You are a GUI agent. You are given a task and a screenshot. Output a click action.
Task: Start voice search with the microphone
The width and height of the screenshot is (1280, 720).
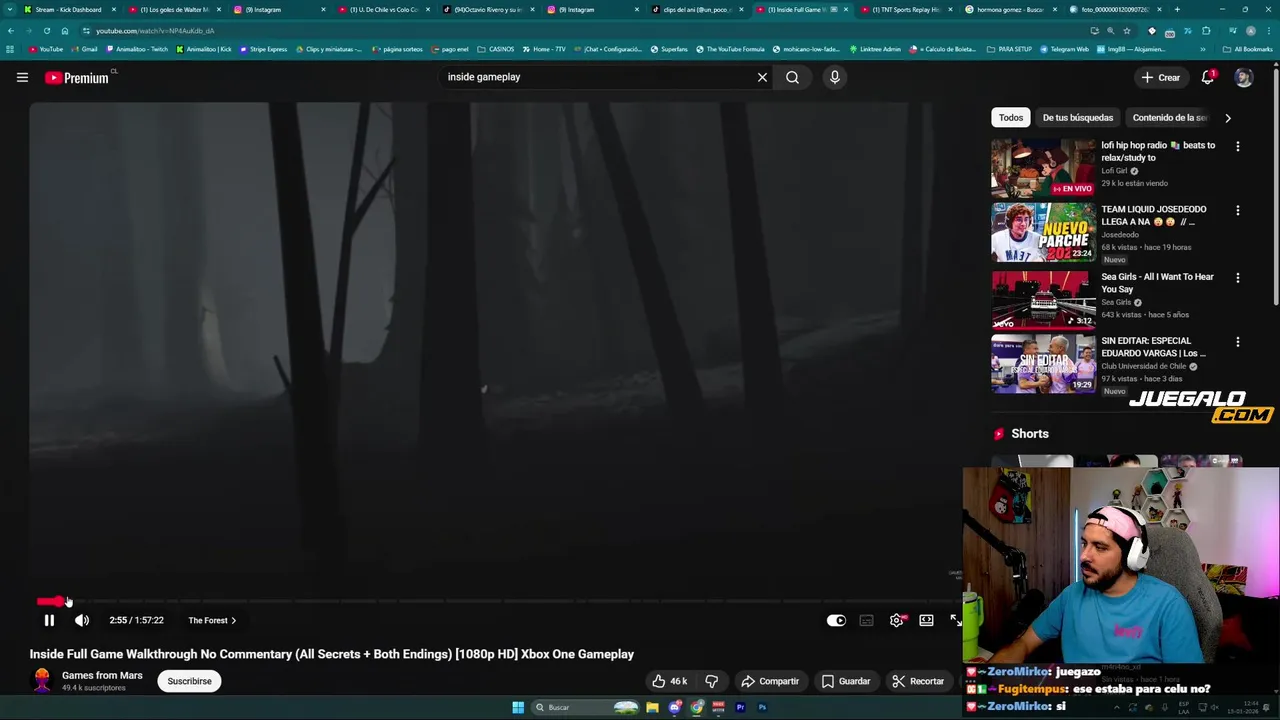click(835, 77)
